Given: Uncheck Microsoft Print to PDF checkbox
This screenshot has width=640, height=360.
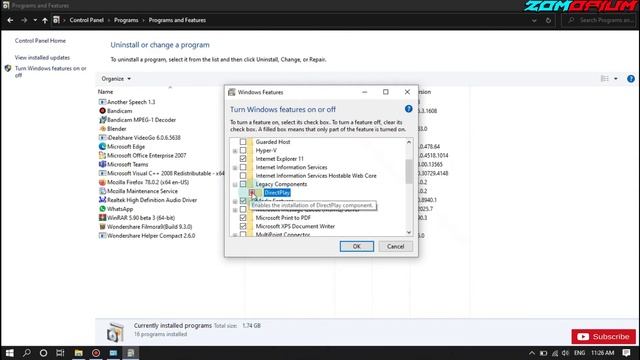Looking at the screenshot, I should coord(243,218).
